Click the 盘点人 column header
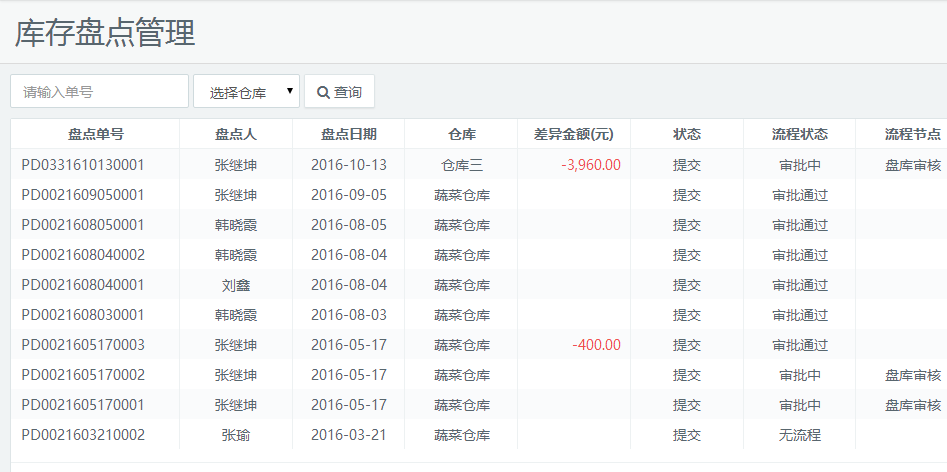Screen dimensions: 947x472 click(236, 134)
